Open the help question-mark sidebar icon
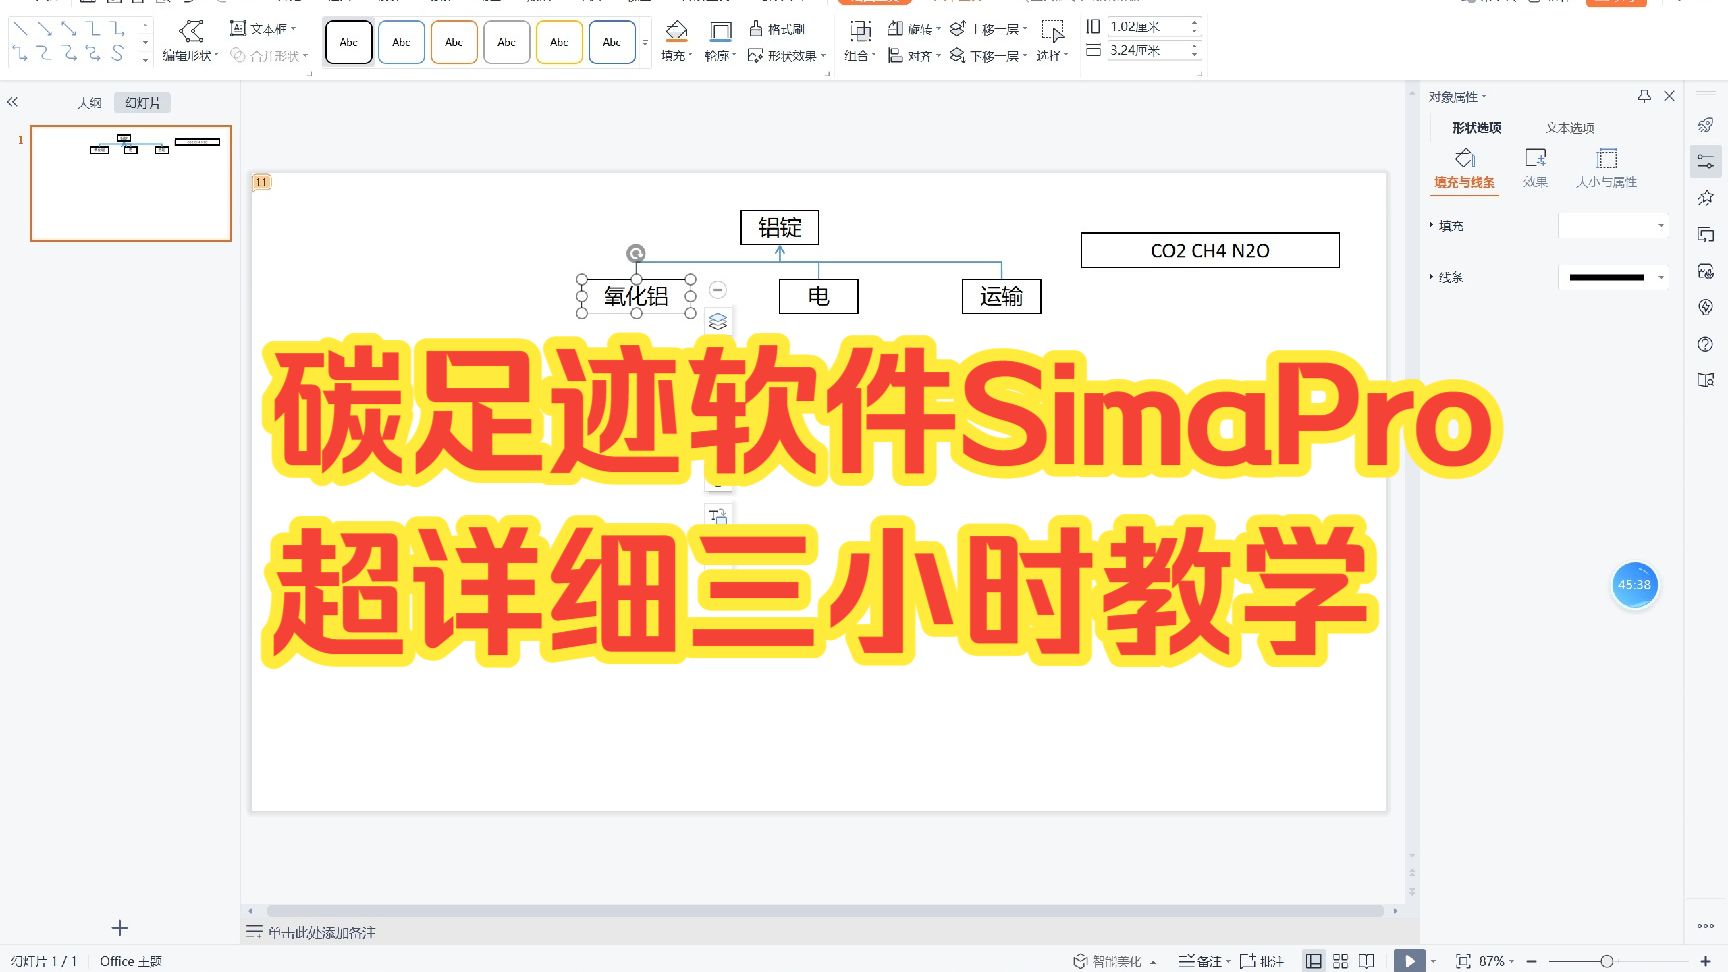 (x=1706, y=344)
